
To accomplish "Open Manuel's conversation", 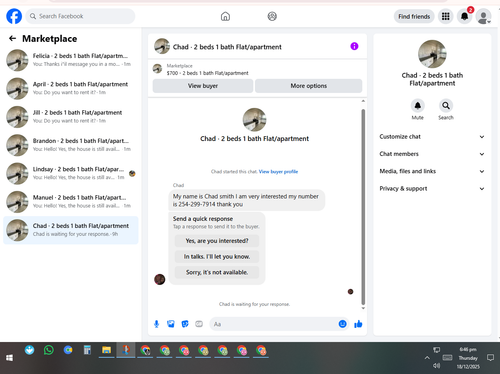I will pyautogui.click(x=71, y=202).
